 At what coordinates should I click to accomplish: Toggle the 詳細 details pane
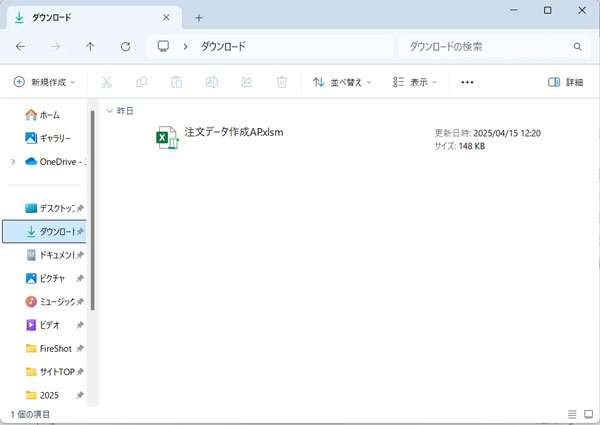point(566,82)
